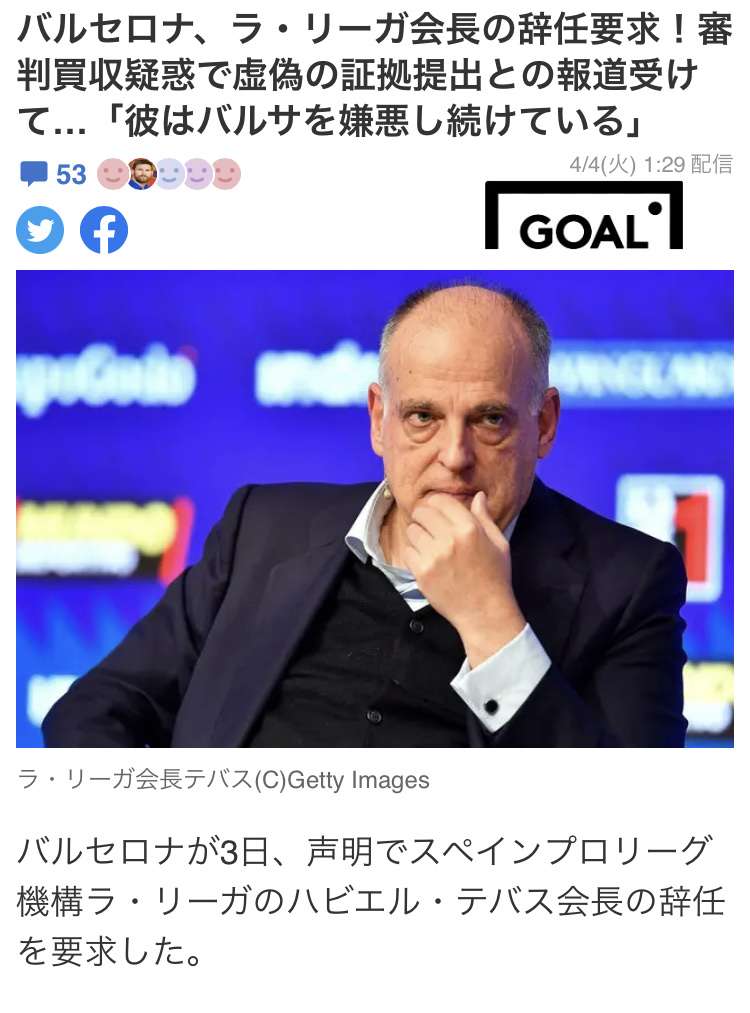
Task: Open the GOAL publisher logo
Action: click(x=584, y=215)
